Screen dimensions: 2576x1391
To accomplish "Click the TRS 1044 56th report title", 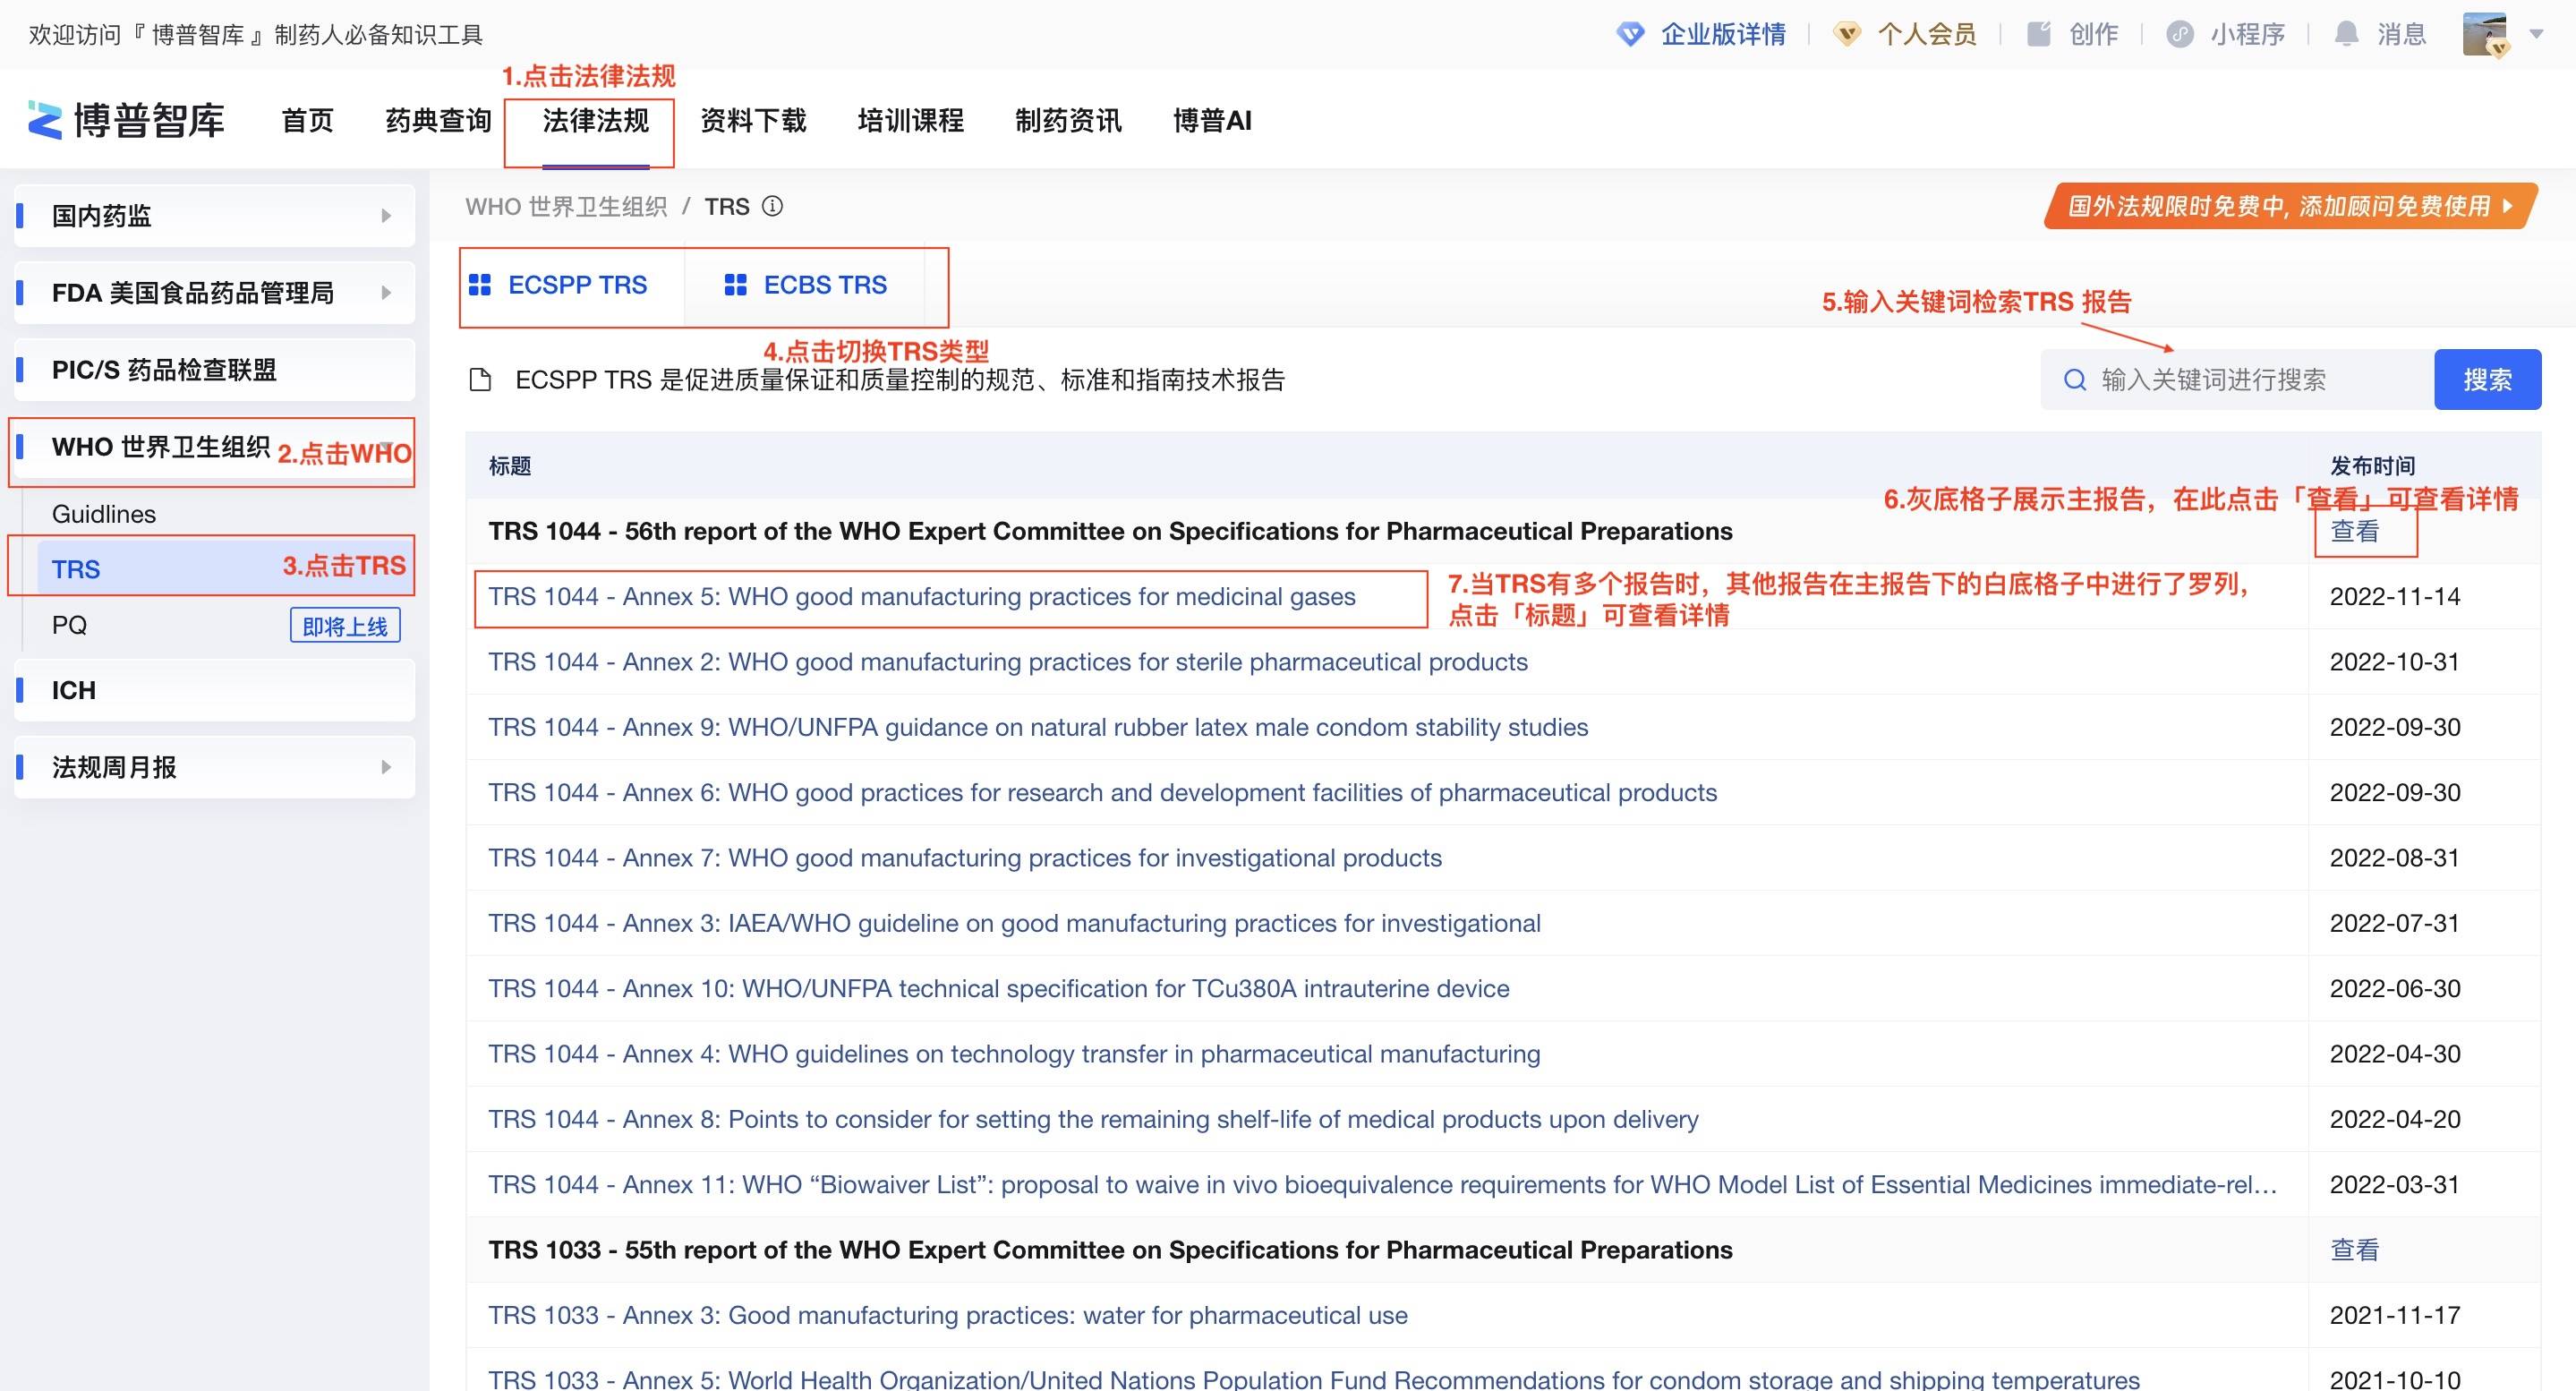I will [1110, 531].
